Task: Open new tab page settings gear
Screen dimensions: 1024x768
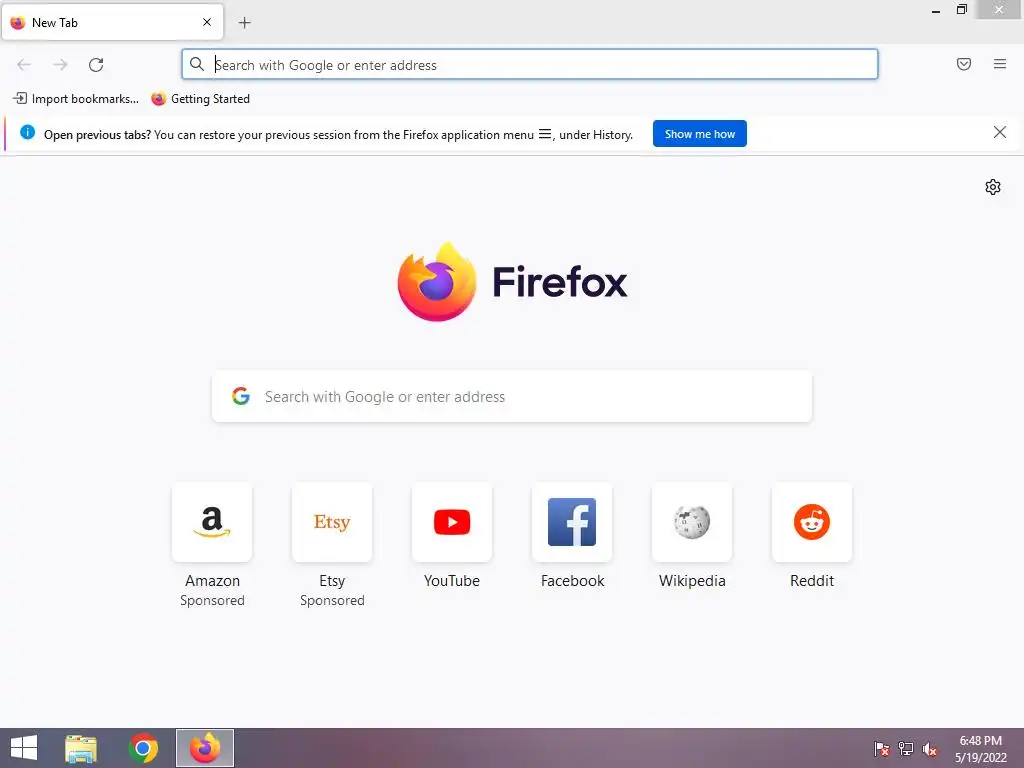Action: [x=993, y=187]
